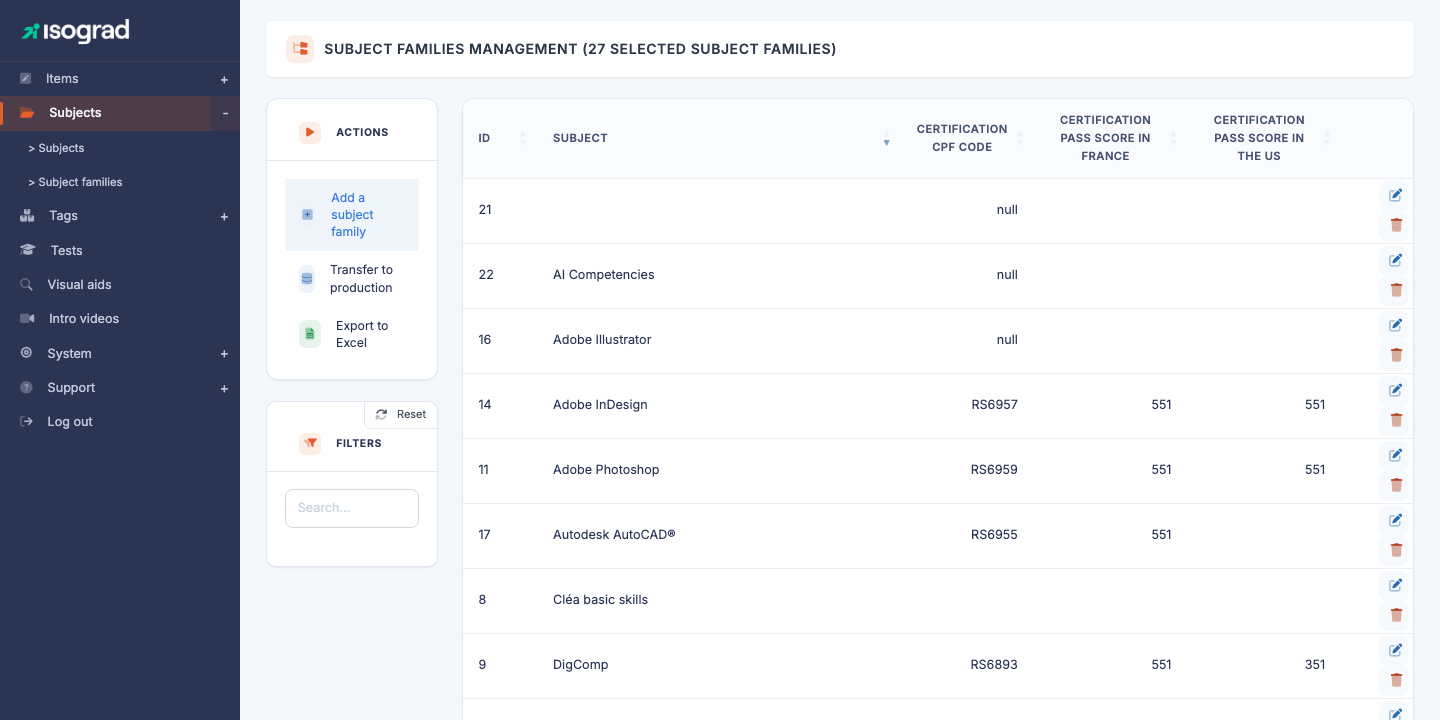Click CPF code RS6955
Viewport: 1440px width, 720px height.
[x=994, y=535]
